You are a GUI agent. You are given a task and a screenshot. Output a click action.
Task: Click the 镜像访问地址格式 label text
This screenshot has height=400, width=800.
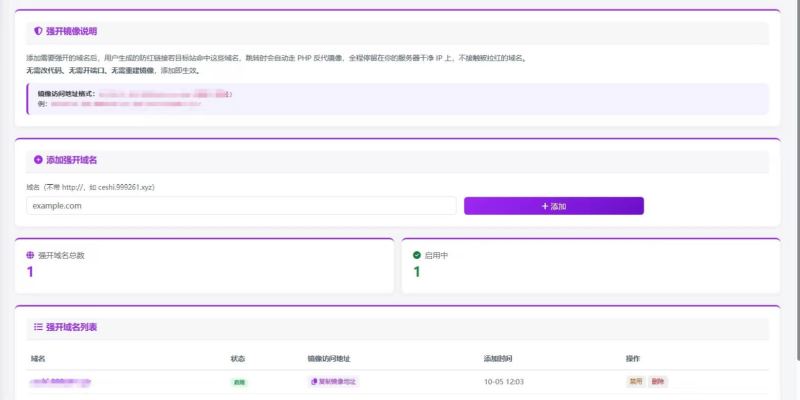[x=66, y=94]
